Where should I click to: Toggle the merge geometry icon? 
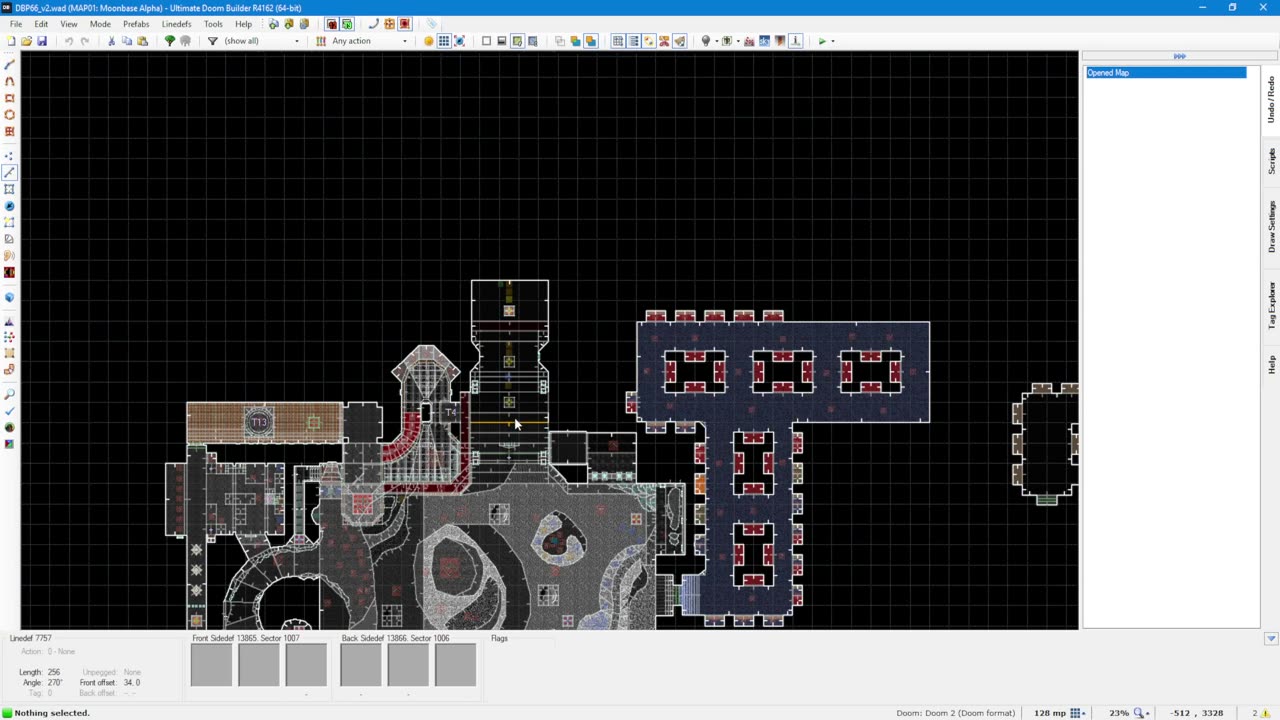(459, 41)
